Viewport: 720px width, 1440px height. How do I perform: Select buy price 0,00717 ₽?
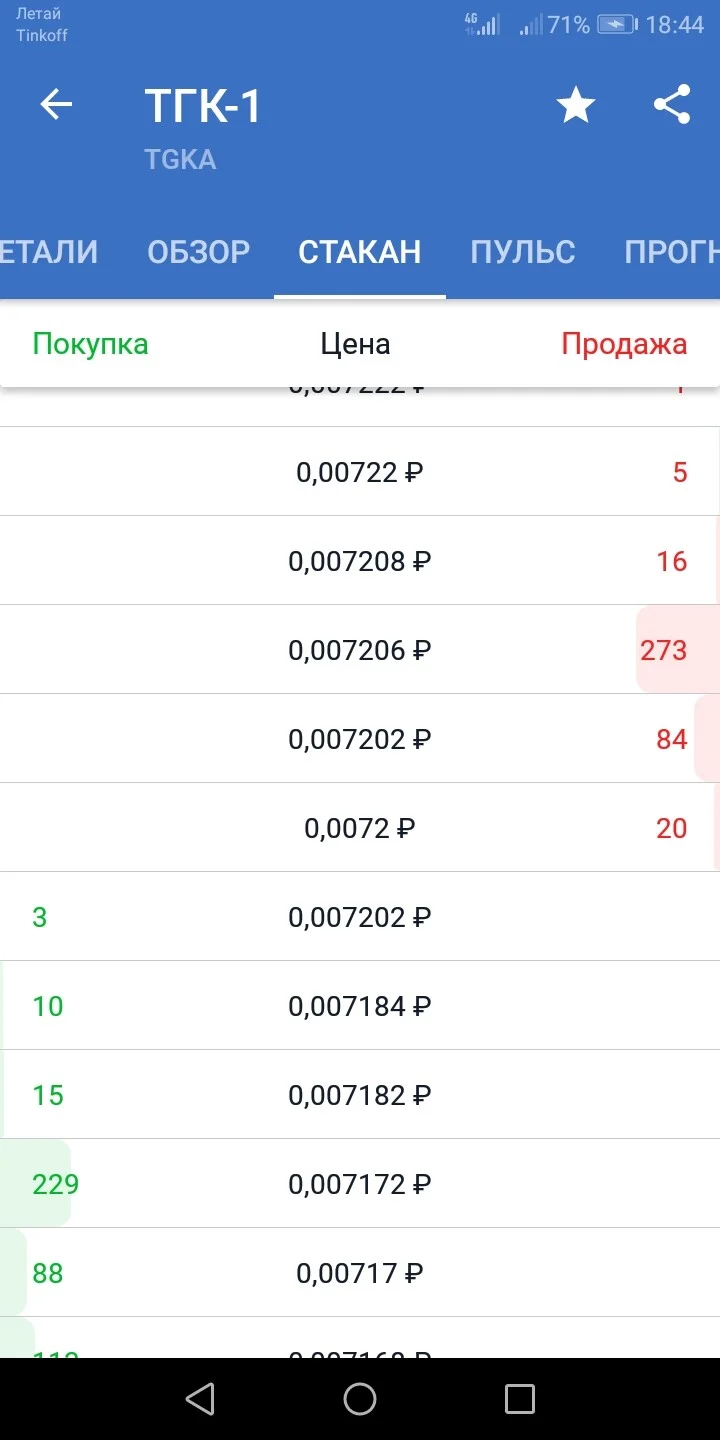(360, 1273)
